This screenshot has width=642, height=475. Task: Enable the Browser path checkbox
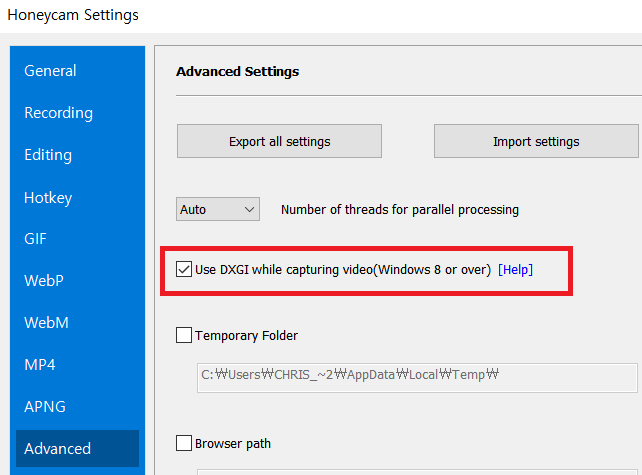pos(184,443)
